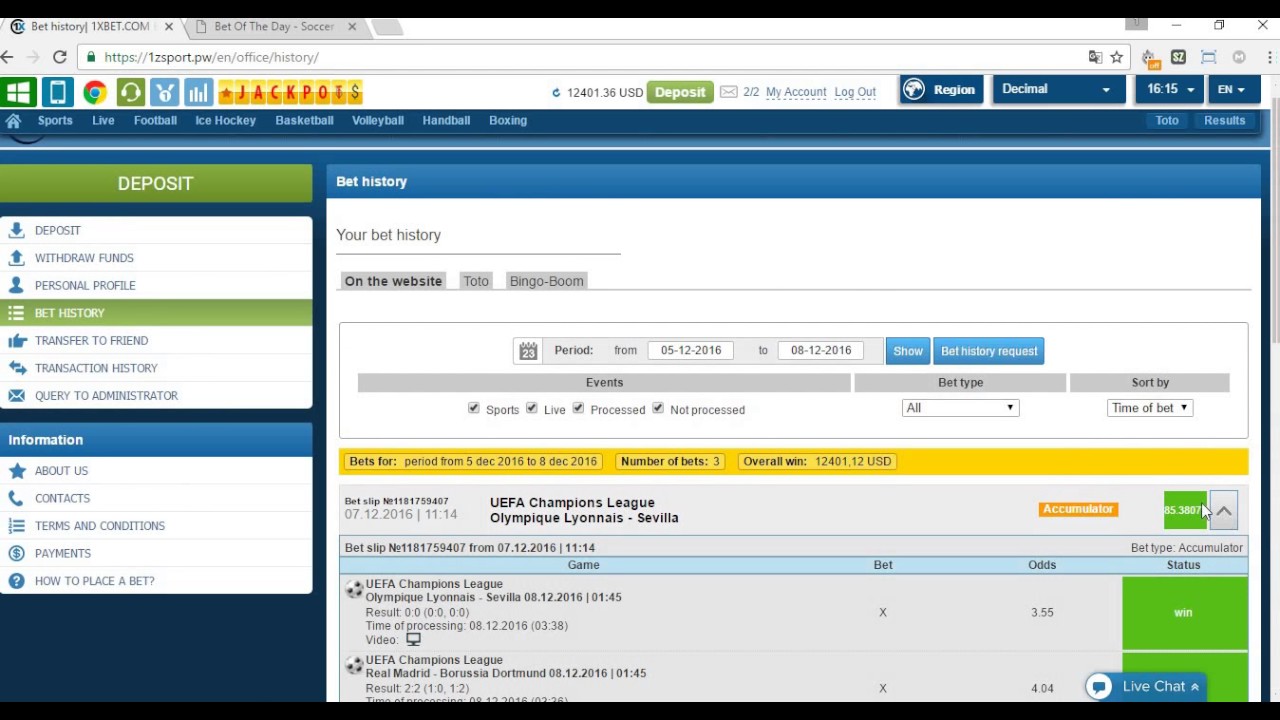
Task: Click the Show button
Action: point(908,351)
